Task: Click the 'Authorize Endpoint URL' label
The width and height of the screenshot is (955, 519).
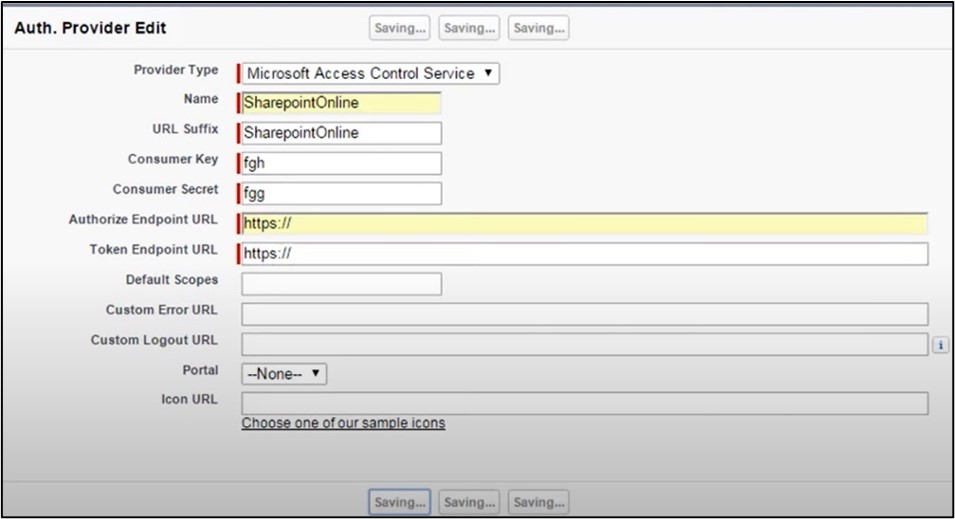Action: click(143, 219)
